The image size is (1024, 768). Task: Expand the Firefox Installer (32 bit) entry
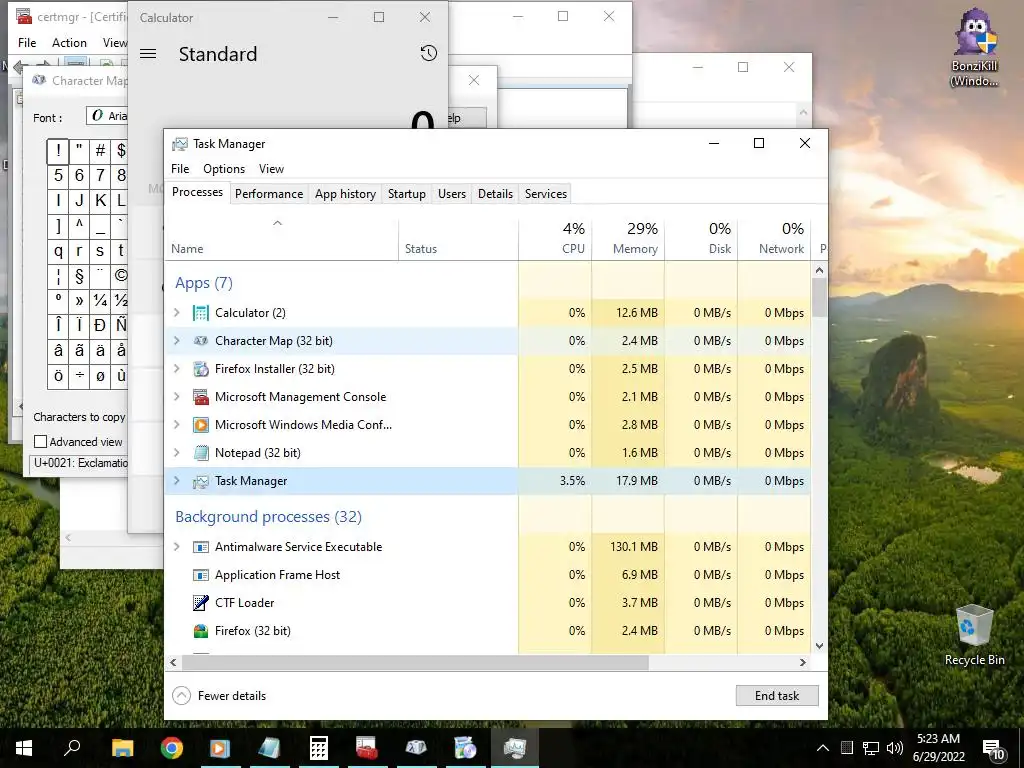(176, 369)
